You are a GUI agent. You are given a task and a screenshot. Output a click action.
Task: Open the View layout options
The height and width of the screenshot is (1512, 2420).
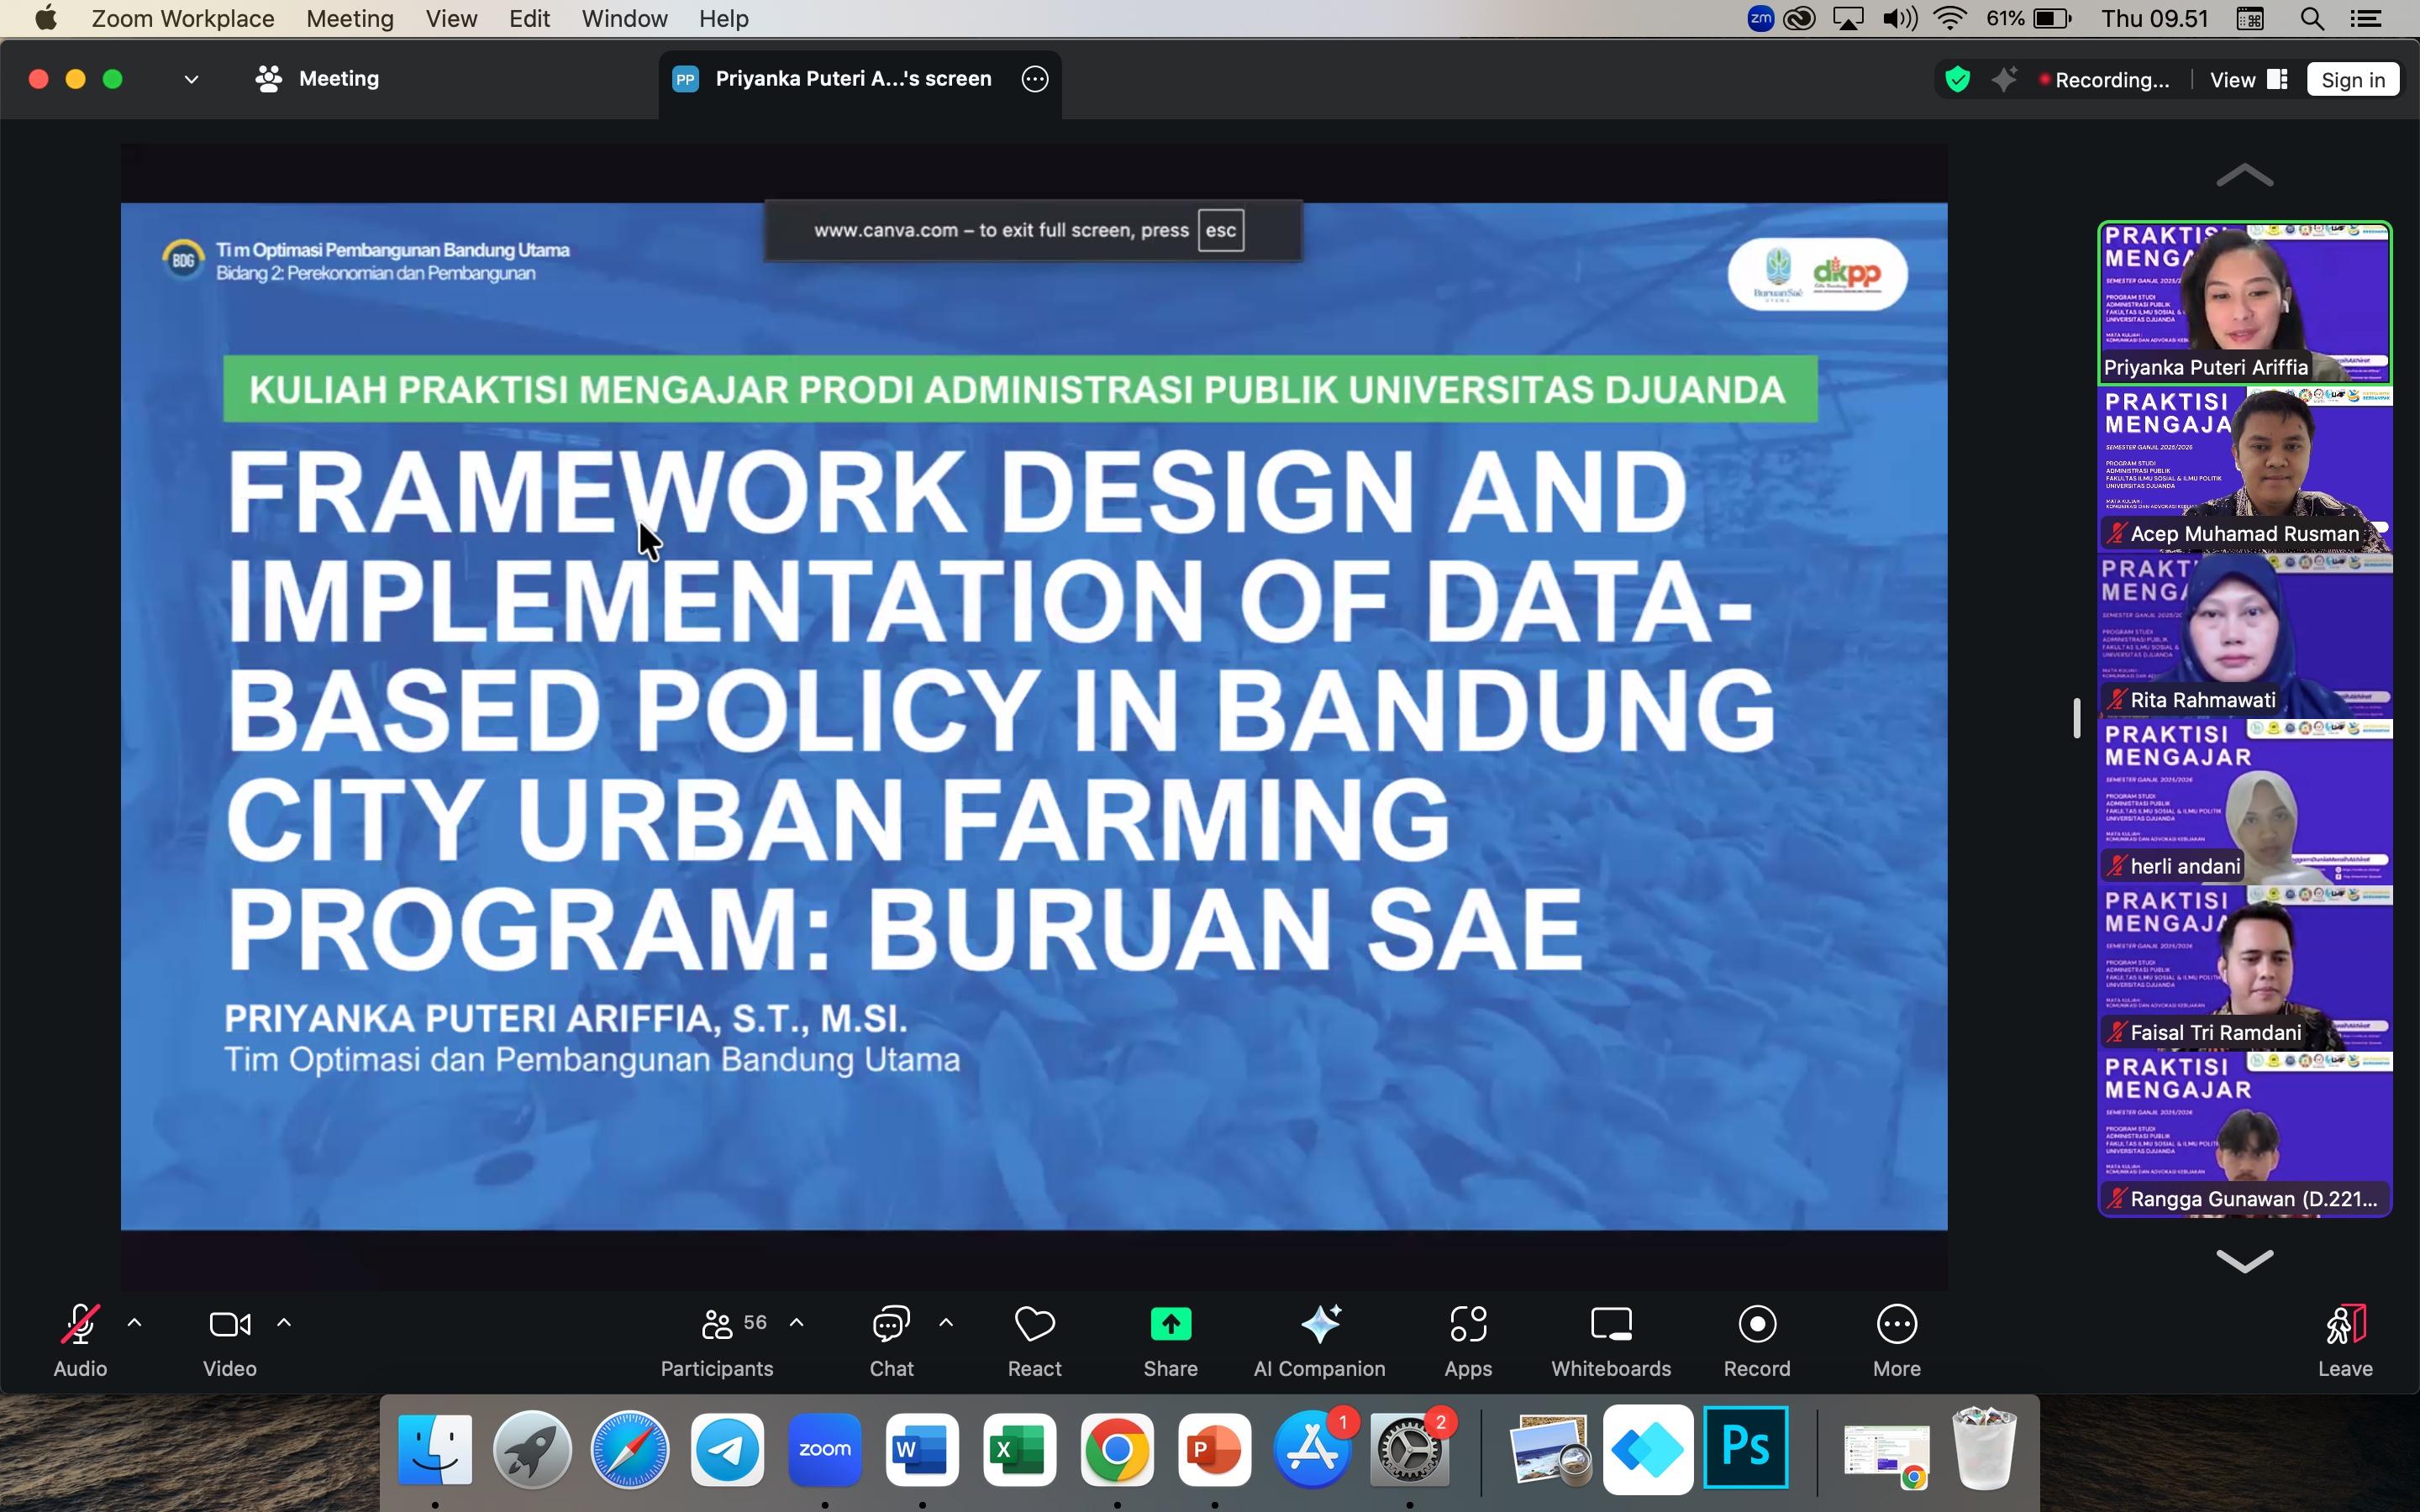click(x=2248, y=80)
